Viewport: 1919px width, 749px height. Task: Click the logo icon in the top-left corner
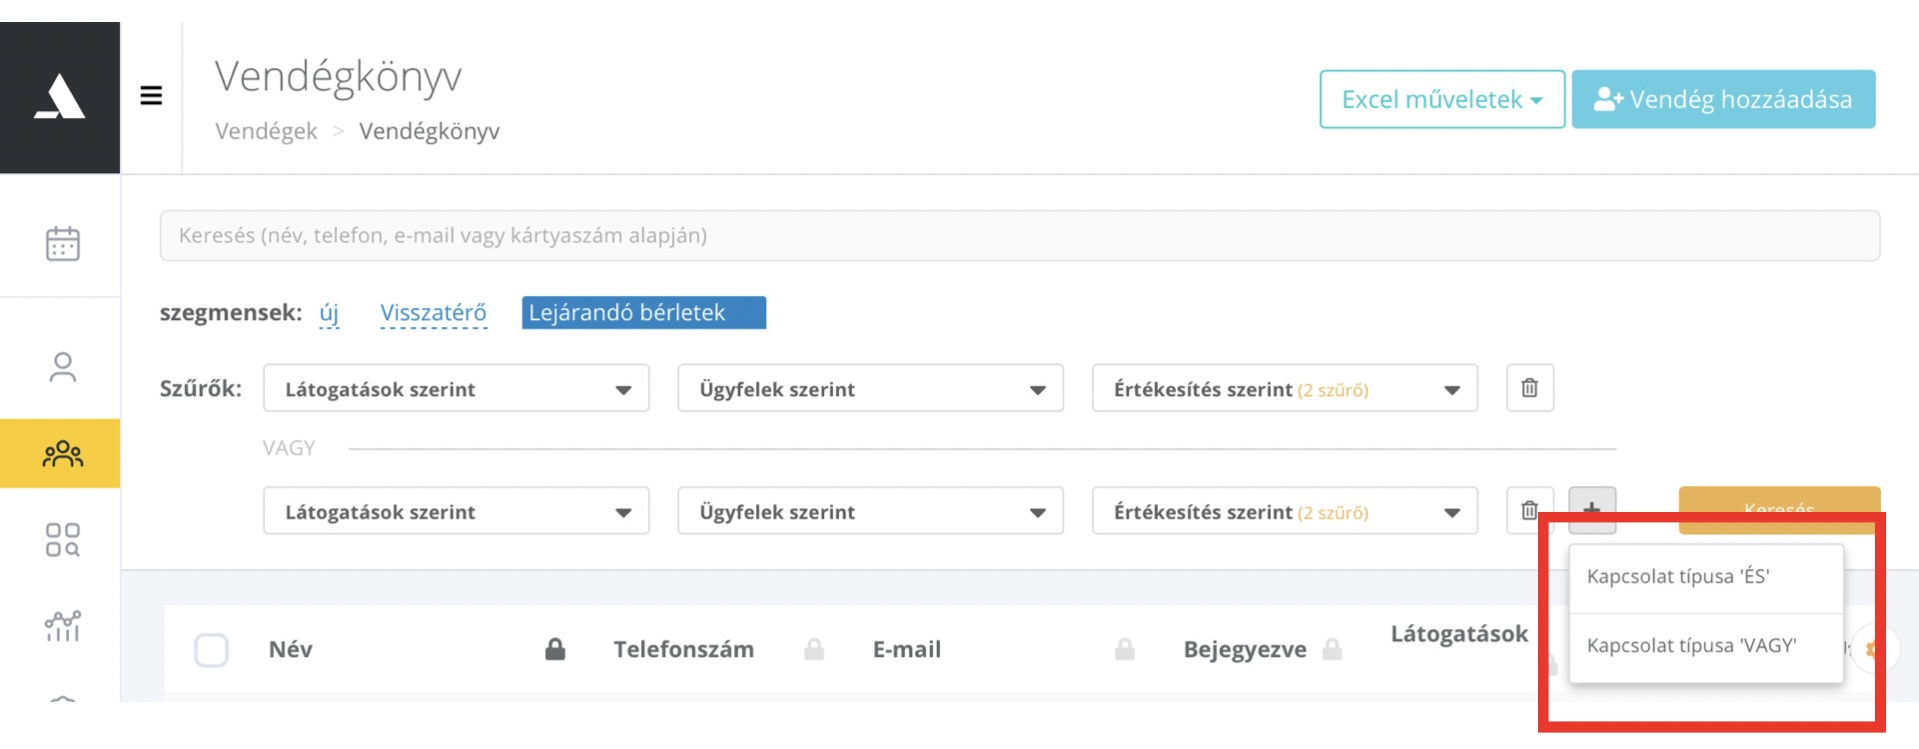coord(60,97)
